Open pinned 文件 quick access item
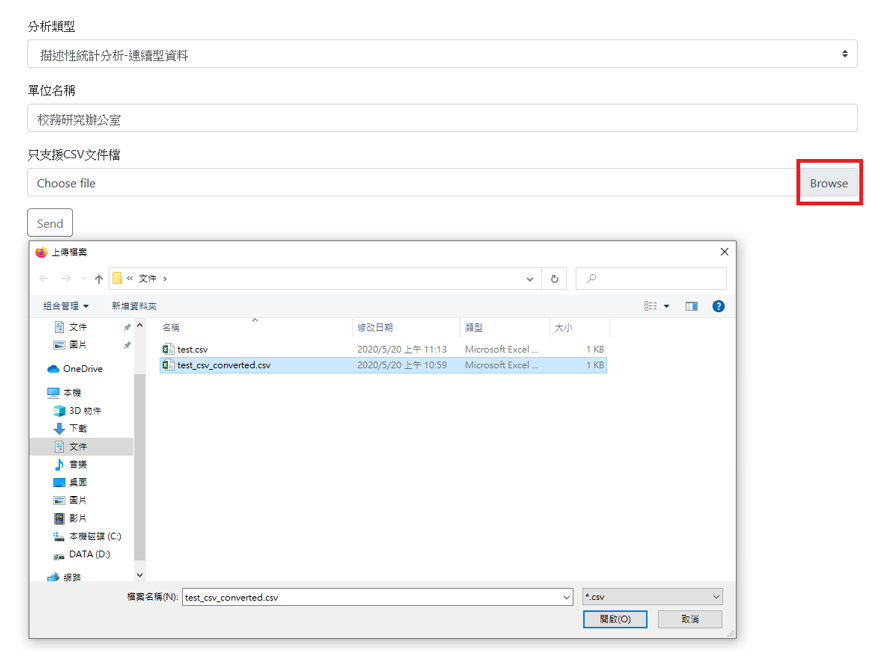 (x=71, y=327)
